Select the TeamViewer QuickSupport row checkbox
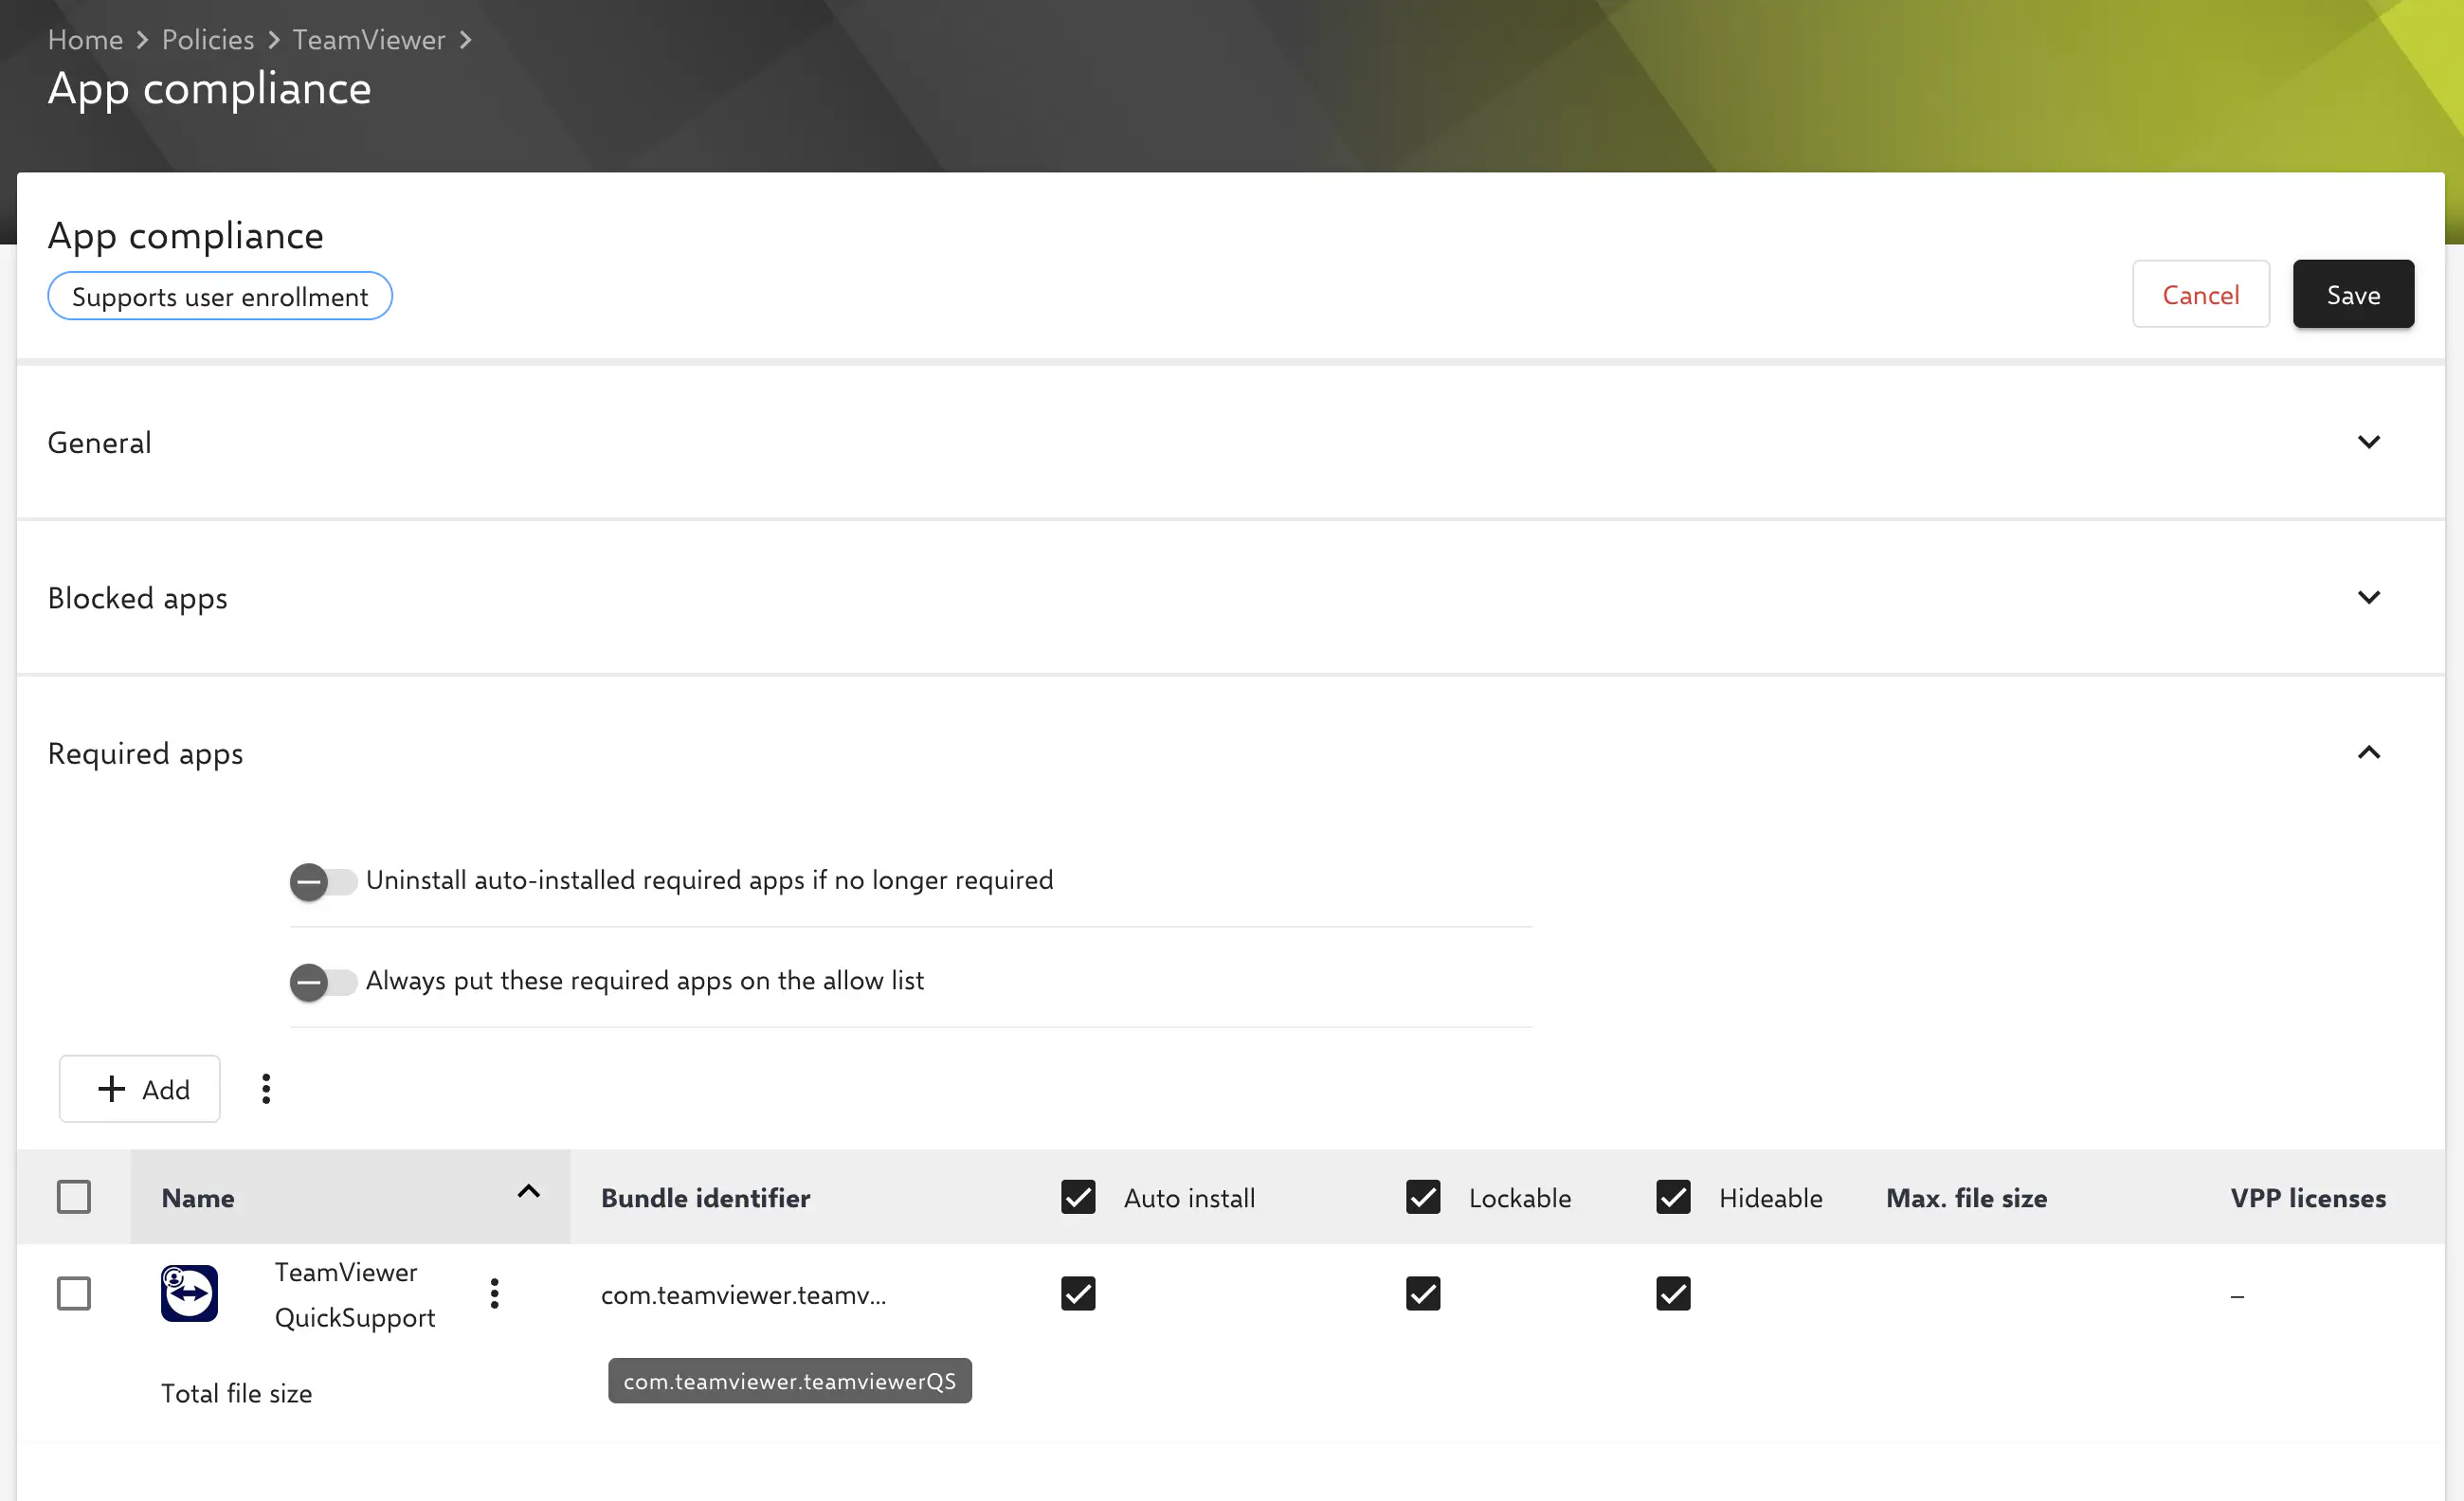2464x1501 pixels. click(x=73, y=1293)
